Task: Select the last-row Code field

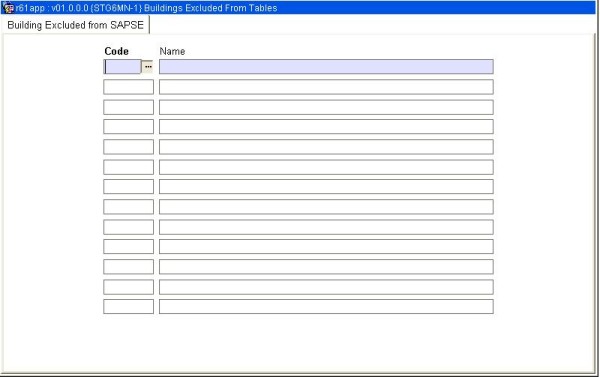Action: pos(129,307)
